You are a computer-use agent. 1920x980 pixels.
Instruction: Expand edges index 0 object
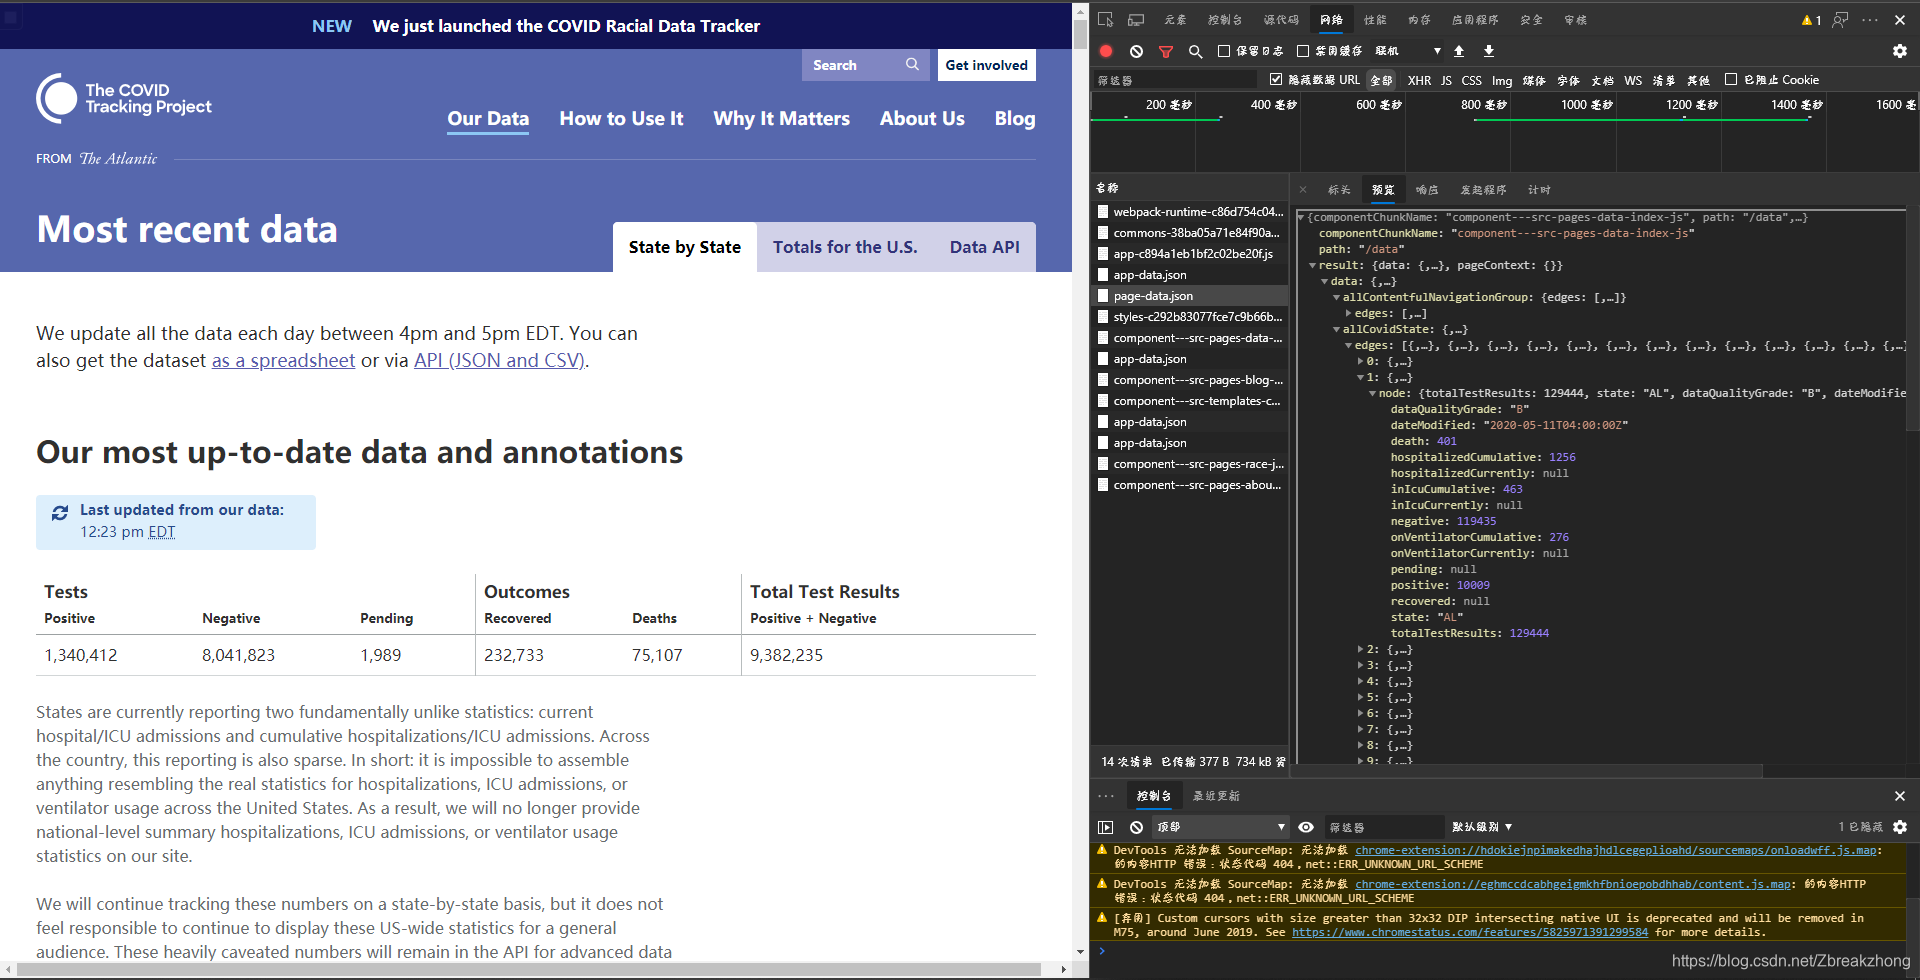1360,361
